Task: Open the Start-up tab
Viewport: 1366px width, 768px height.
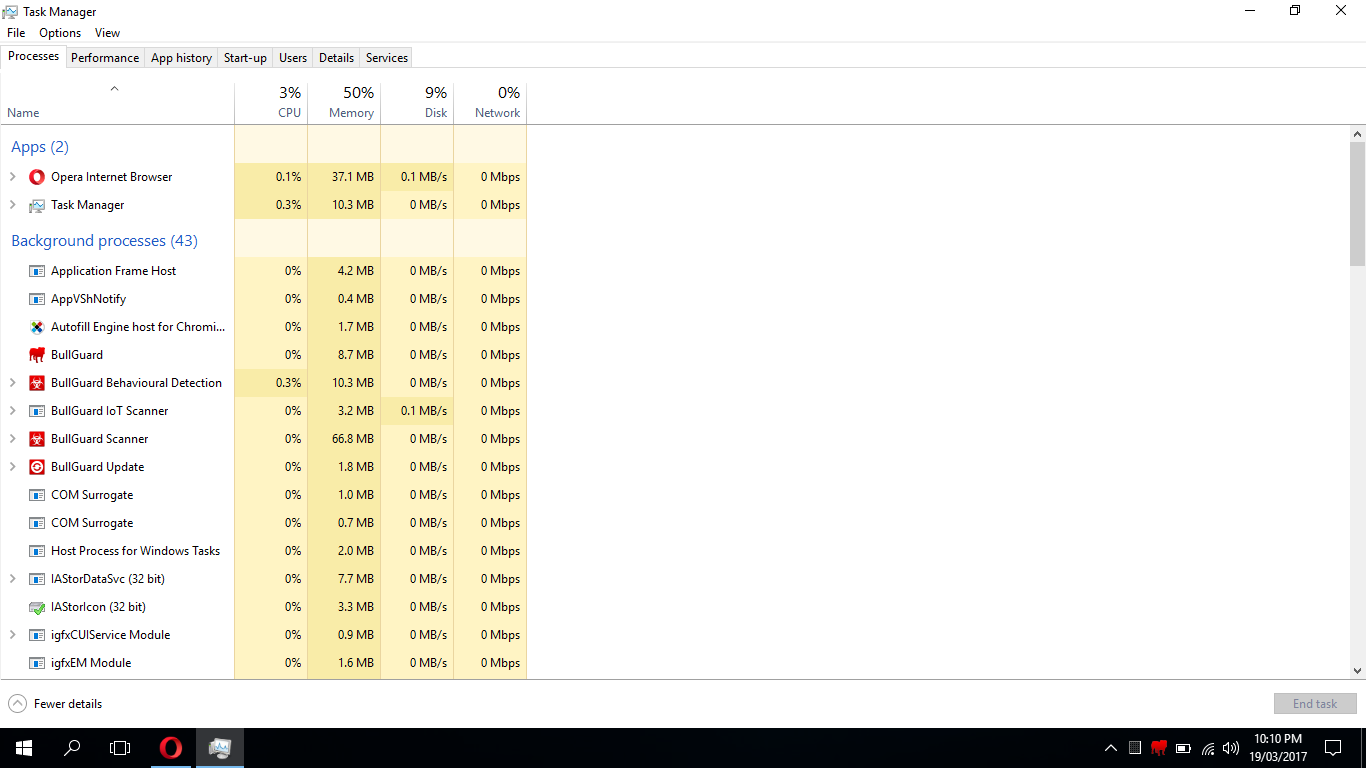Action: point(245,58)
